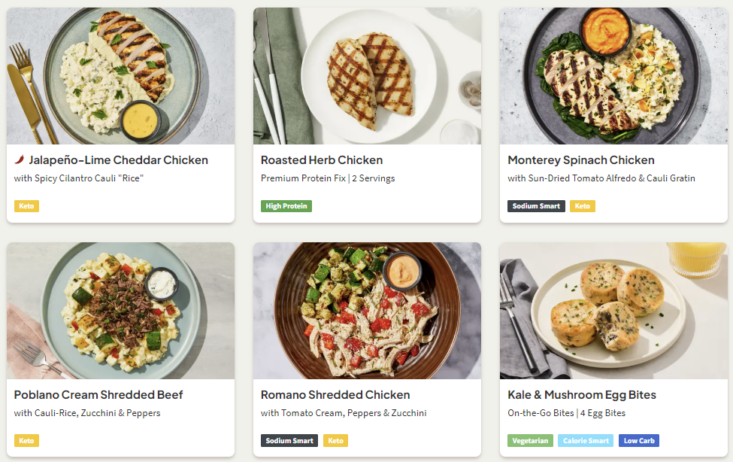
Task: Select the Calorie Smart tag
Action: coord(584,440)
